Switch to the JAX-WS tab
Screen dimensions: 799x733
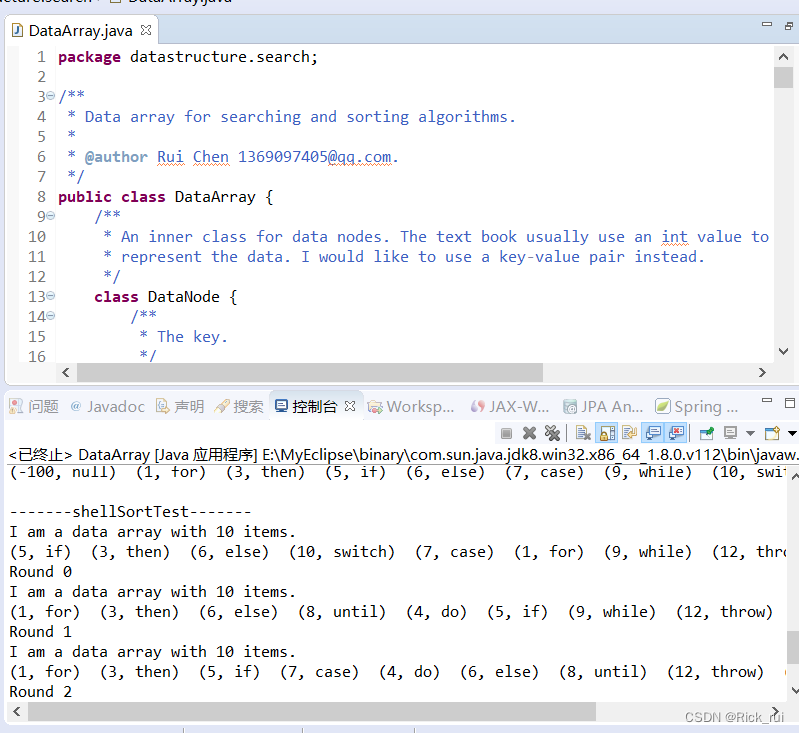point(510,406)
